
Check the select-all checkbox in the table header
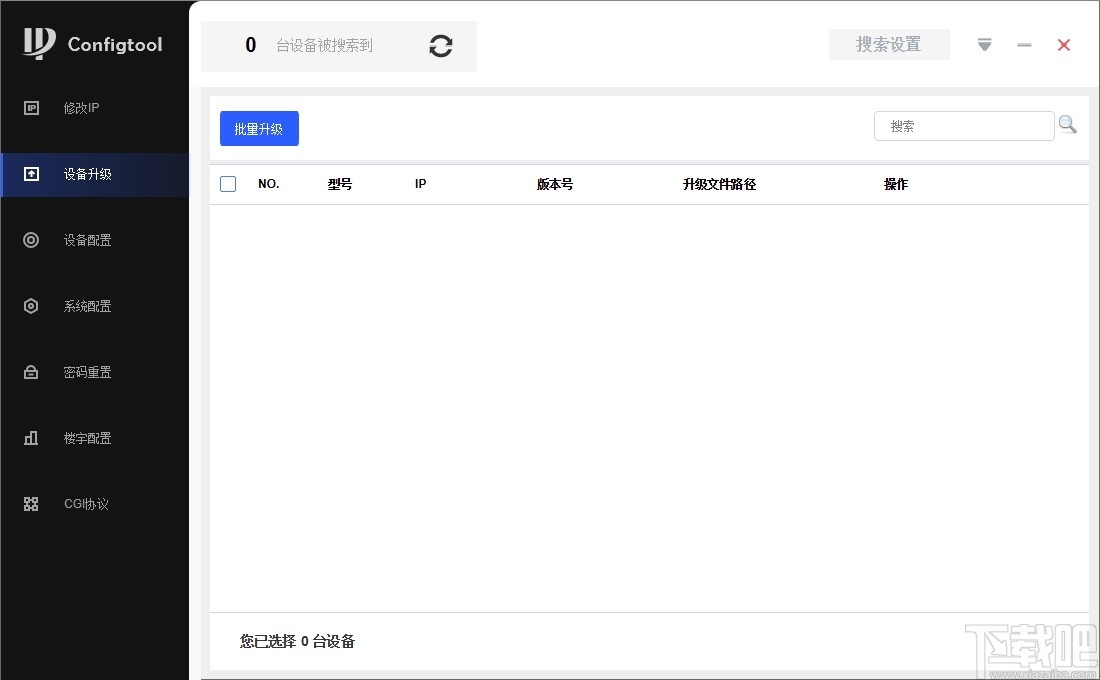[228, 184]
